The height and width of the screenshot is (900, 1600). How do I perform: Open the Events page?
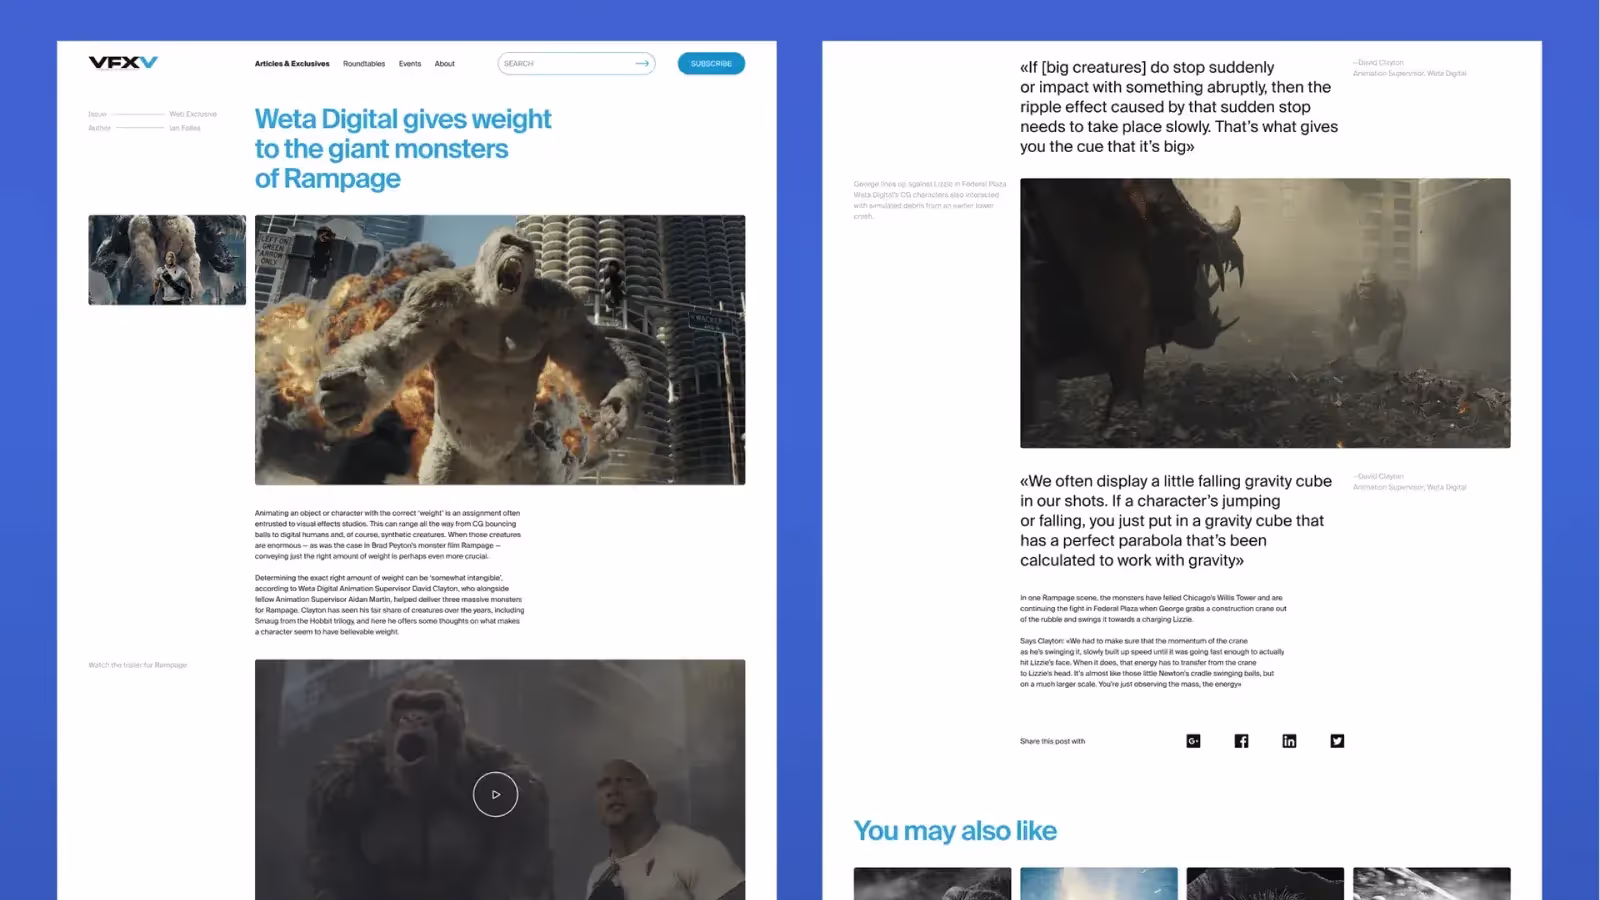410,64
